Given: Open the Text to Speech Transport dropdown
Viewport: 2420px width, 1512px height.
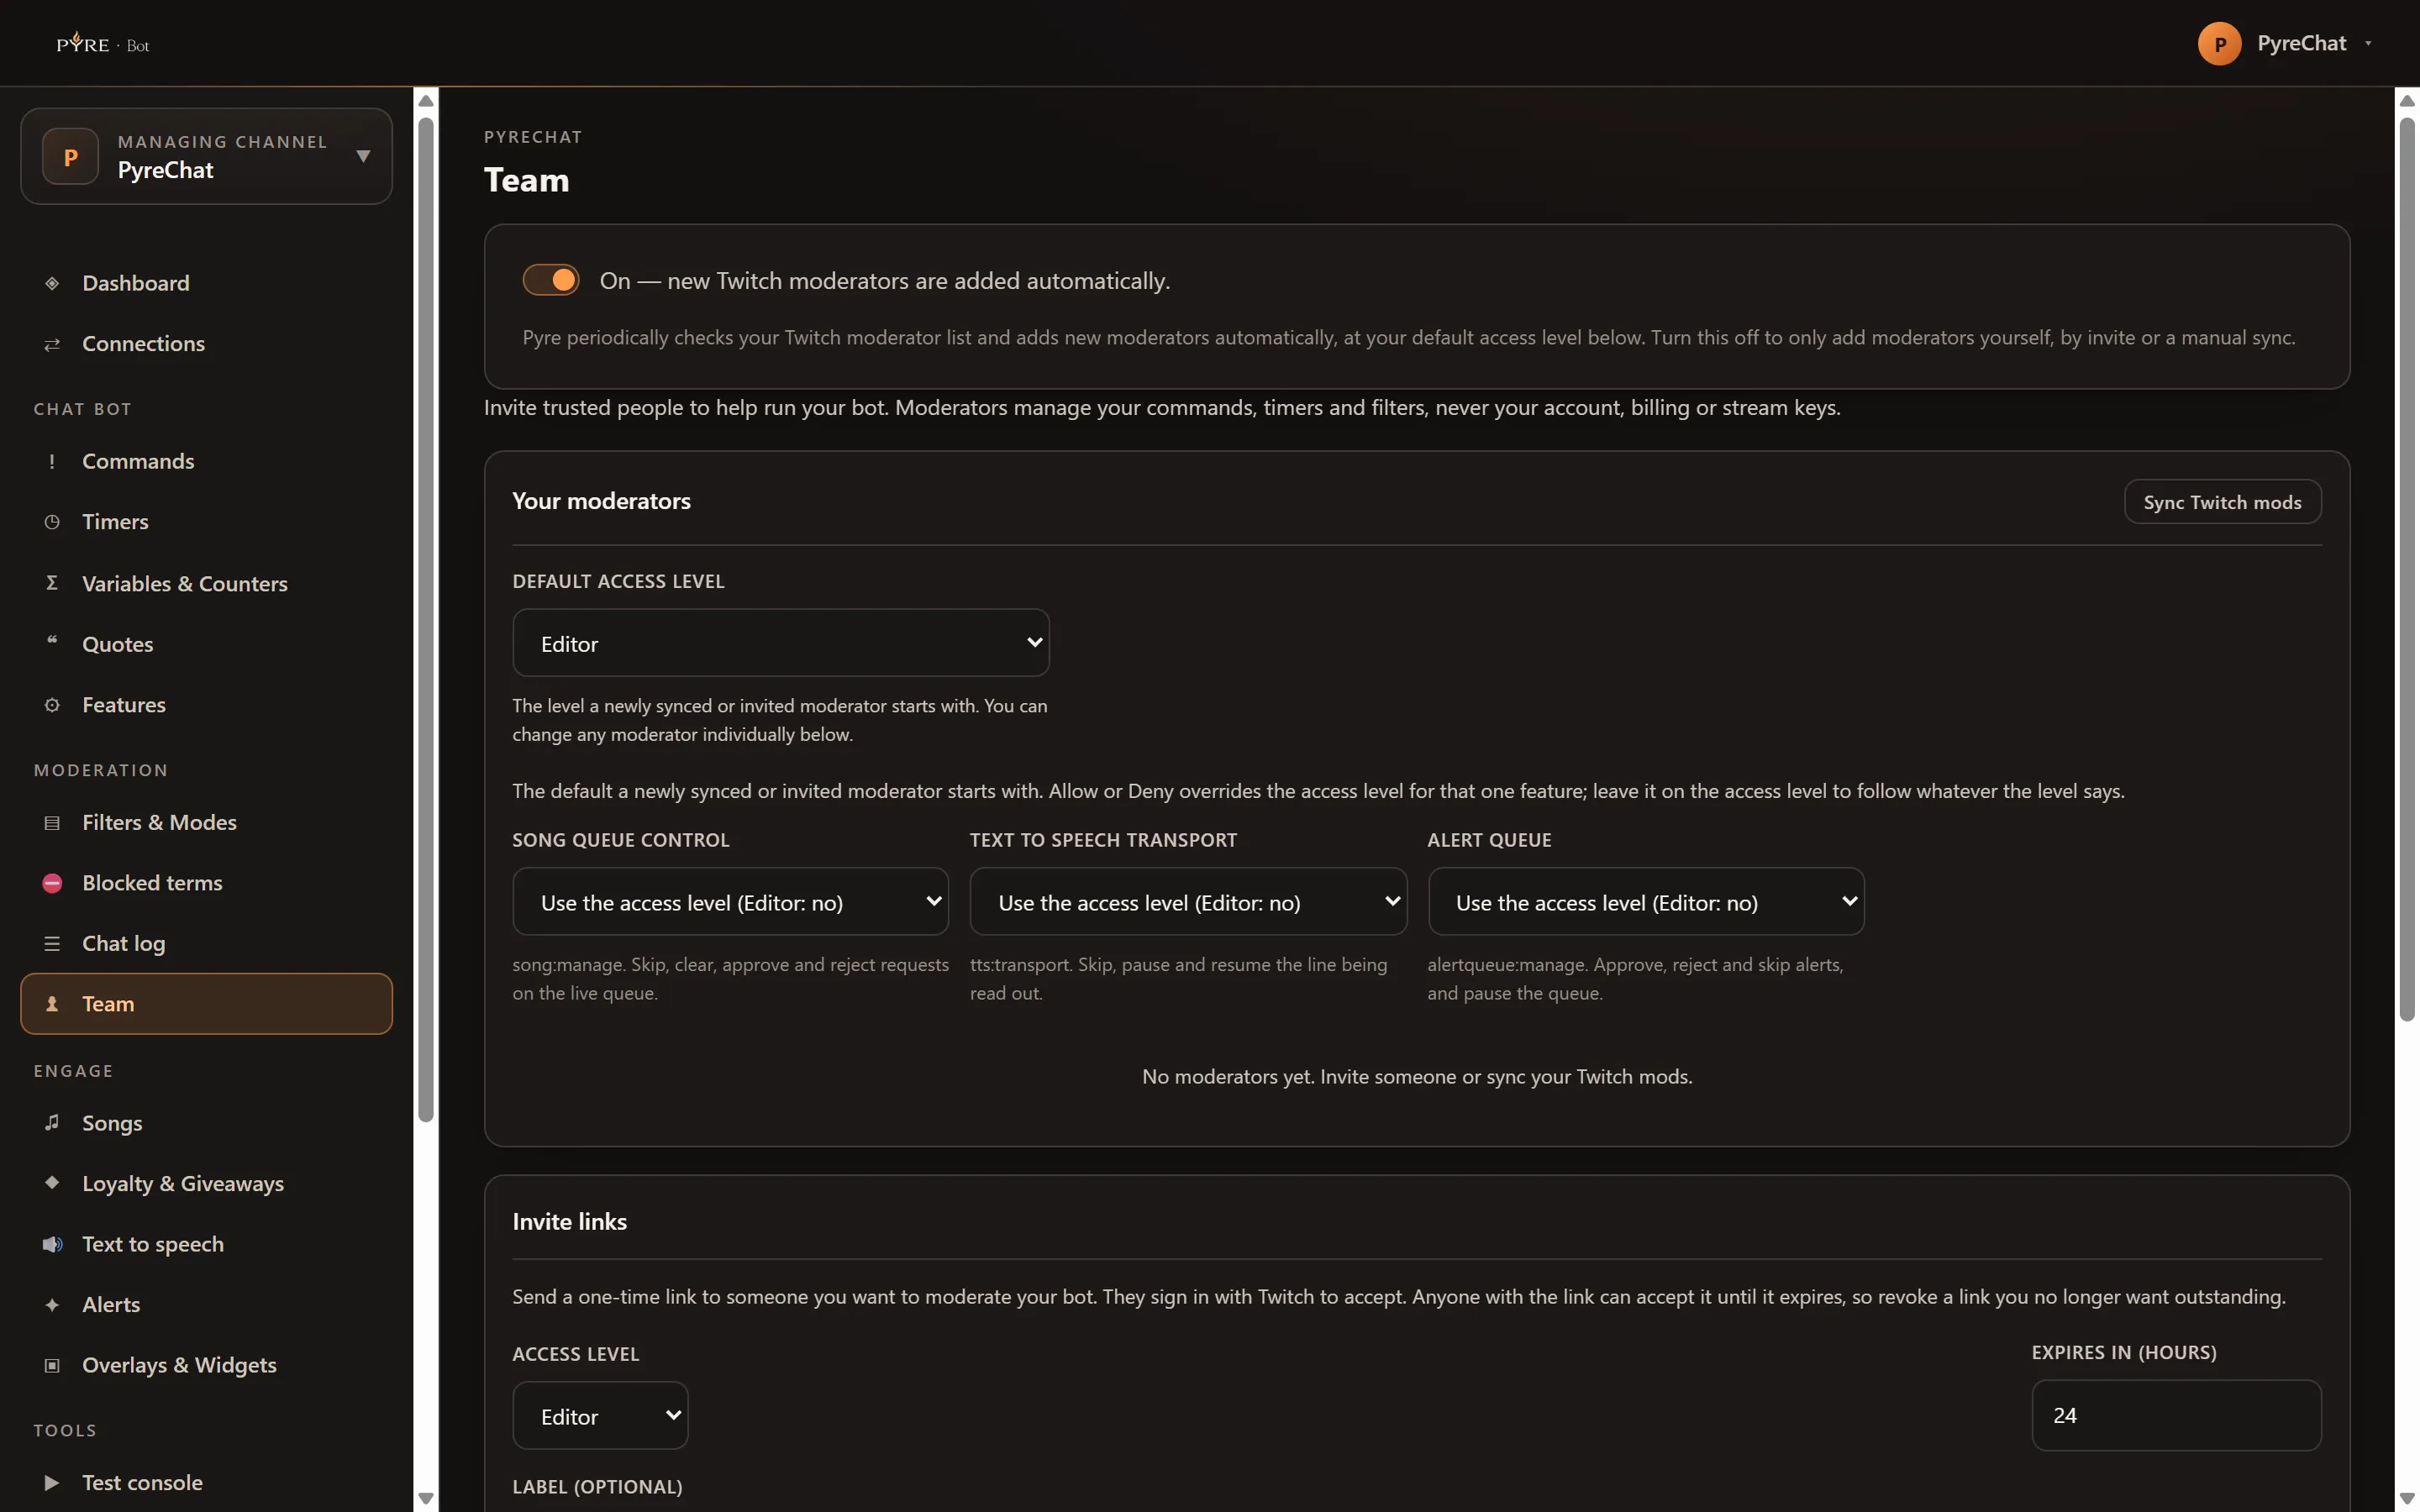Looking at the screenshot, I should (x=1188, y=902).
